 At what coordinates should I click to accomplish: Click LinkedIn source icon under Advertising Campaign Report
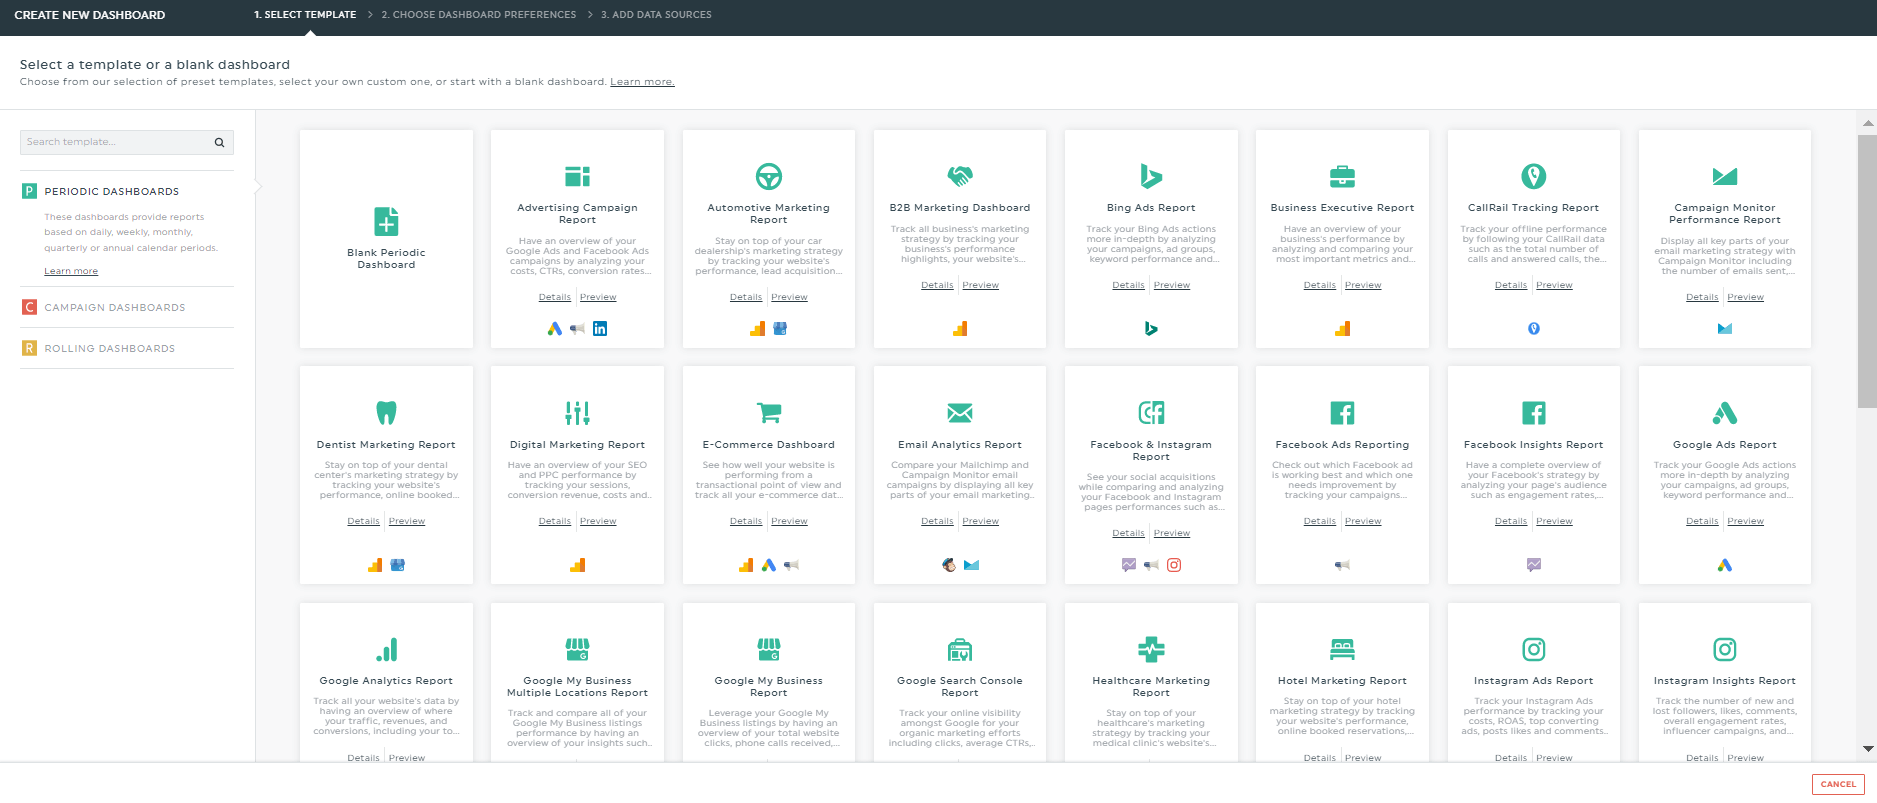tap(600, 328)
